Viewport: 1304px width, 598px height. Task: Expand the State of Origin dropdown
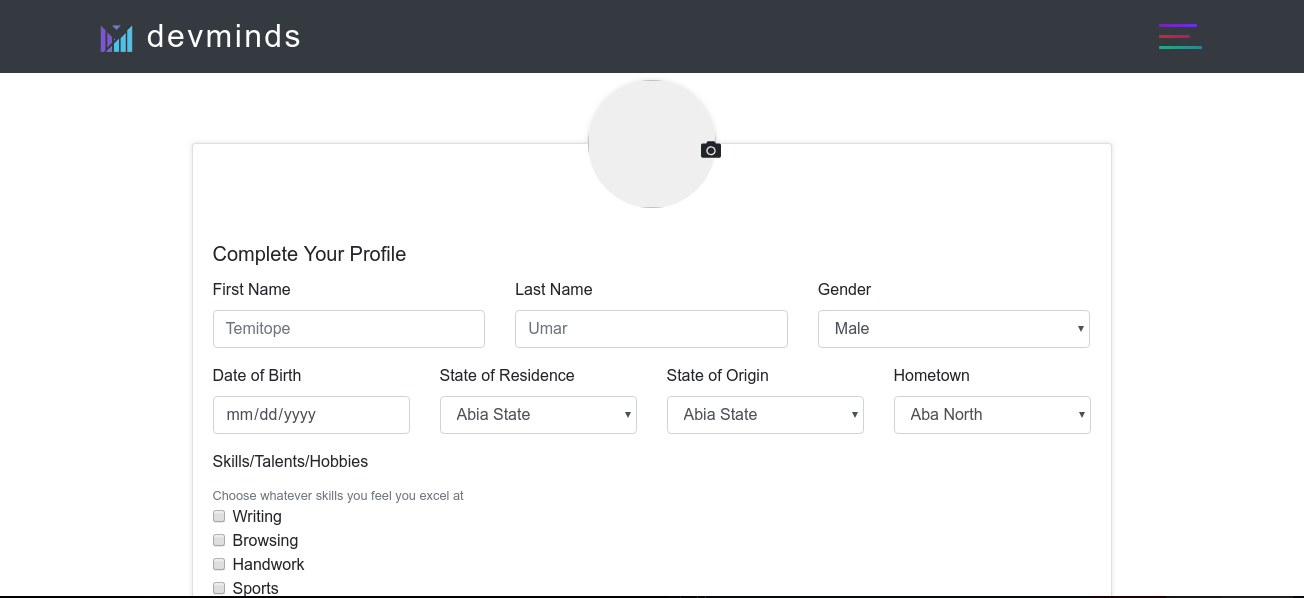click(x=765, y=415)
